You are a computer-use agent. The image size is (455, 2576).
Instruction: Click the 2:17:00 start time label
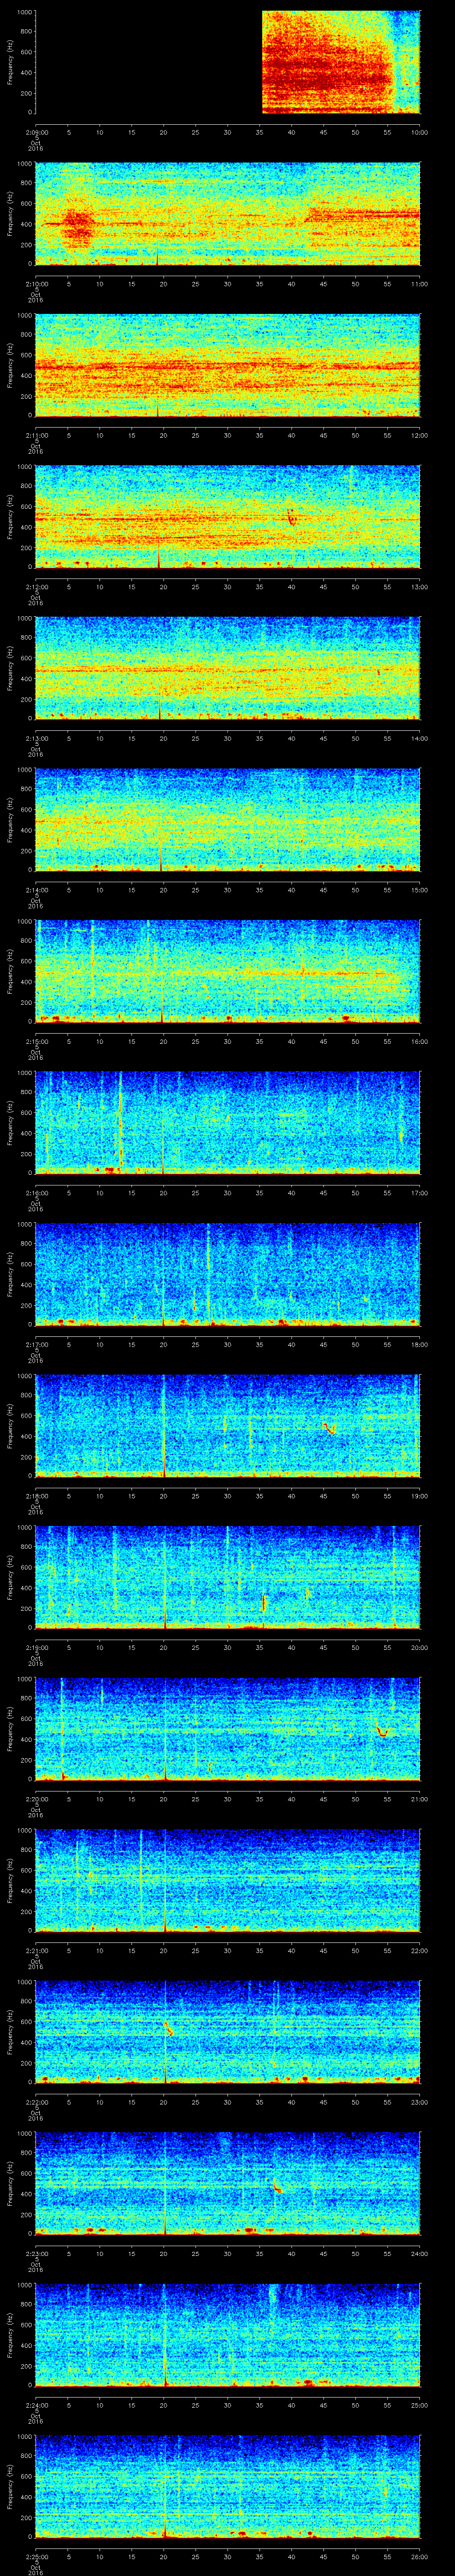coord(36,1344)
